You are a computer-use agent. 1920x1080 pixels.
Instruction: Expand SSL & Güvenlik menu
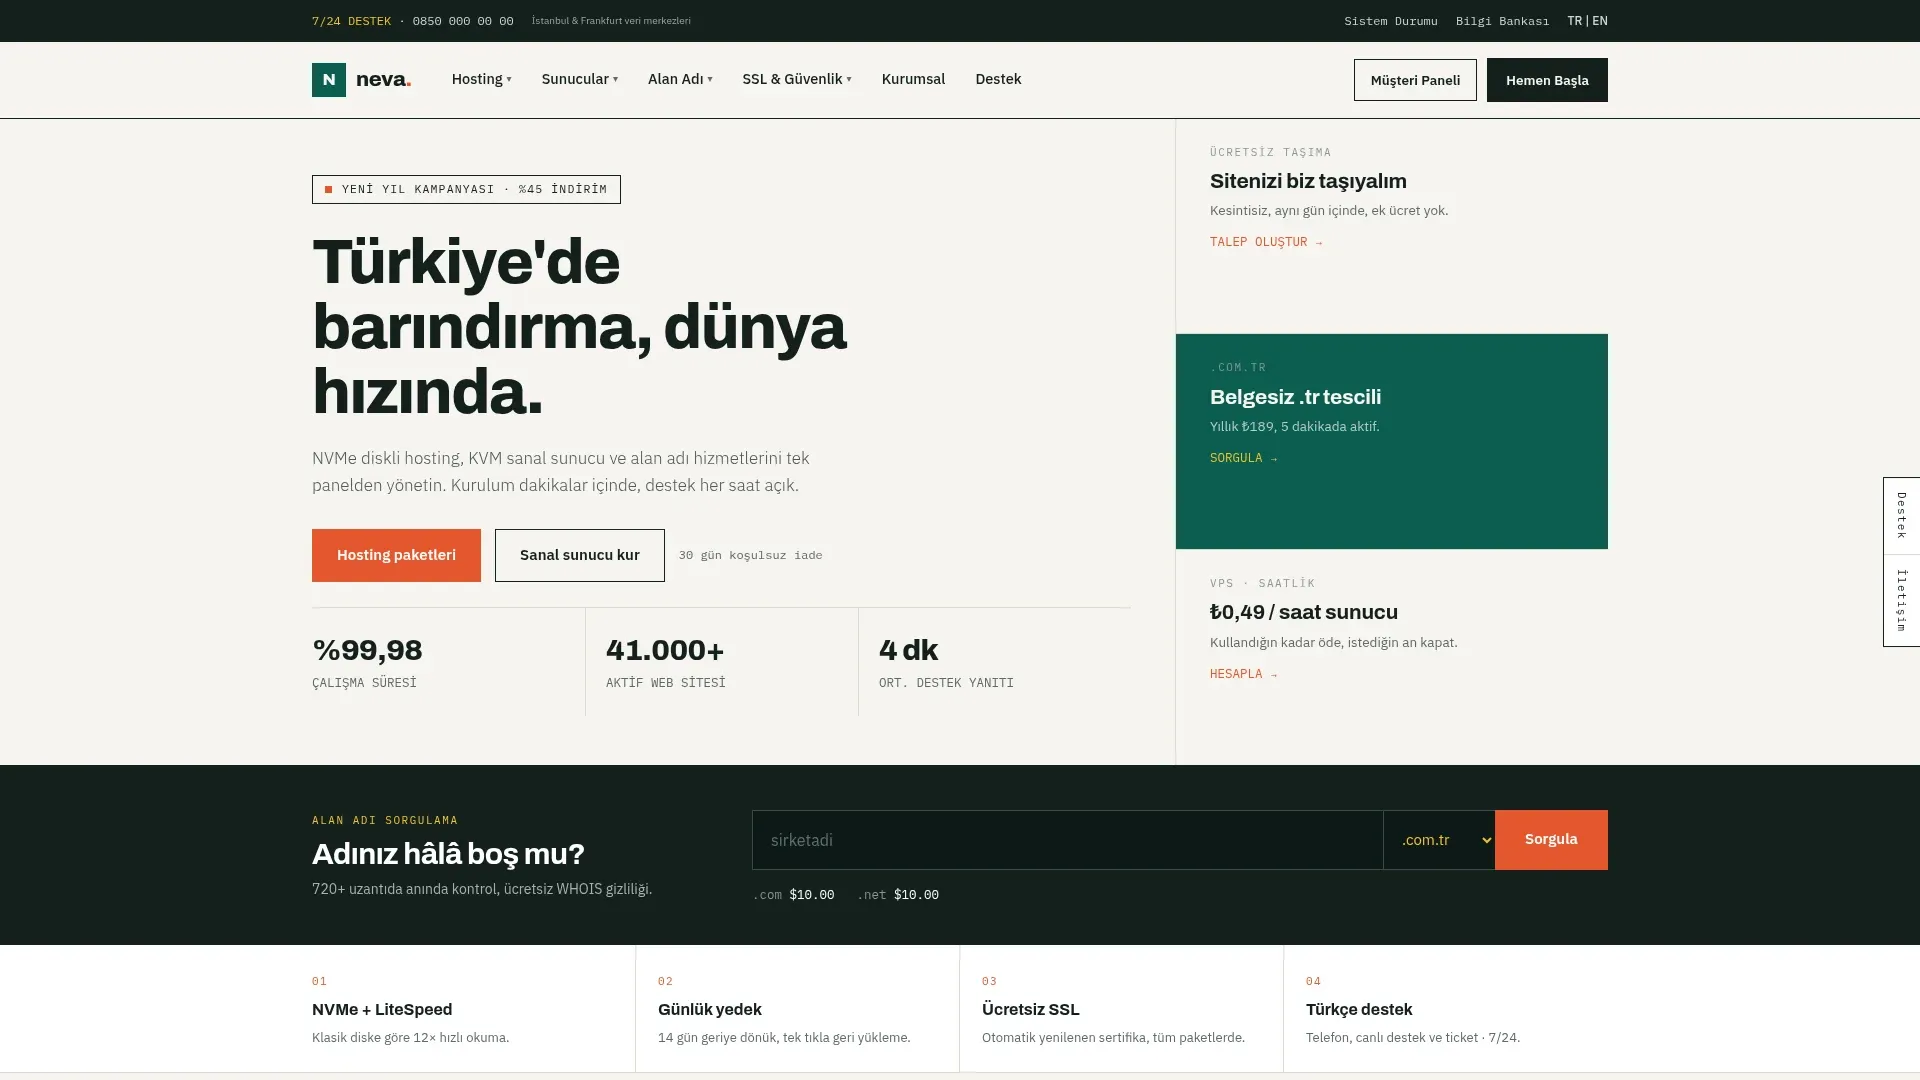point(796,79)
